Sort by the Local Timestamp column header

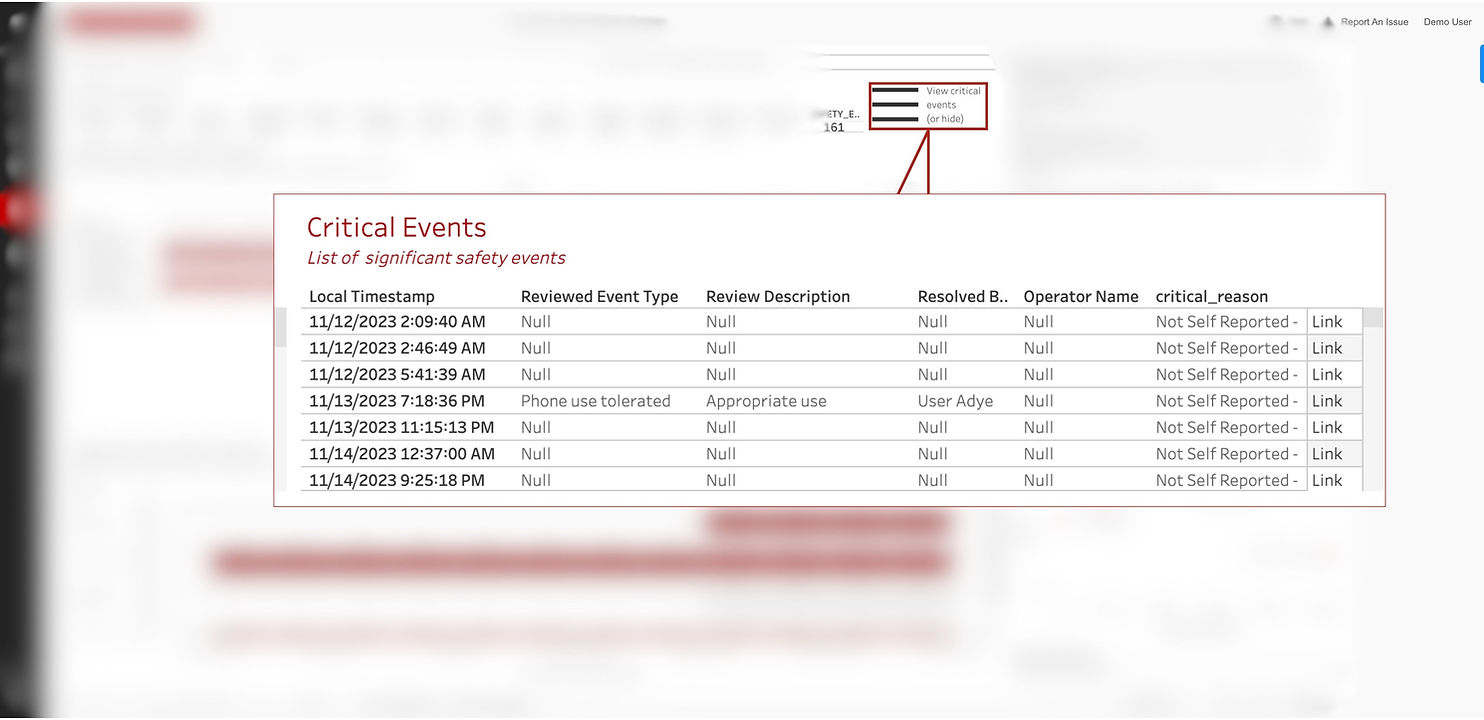point(372,296)
